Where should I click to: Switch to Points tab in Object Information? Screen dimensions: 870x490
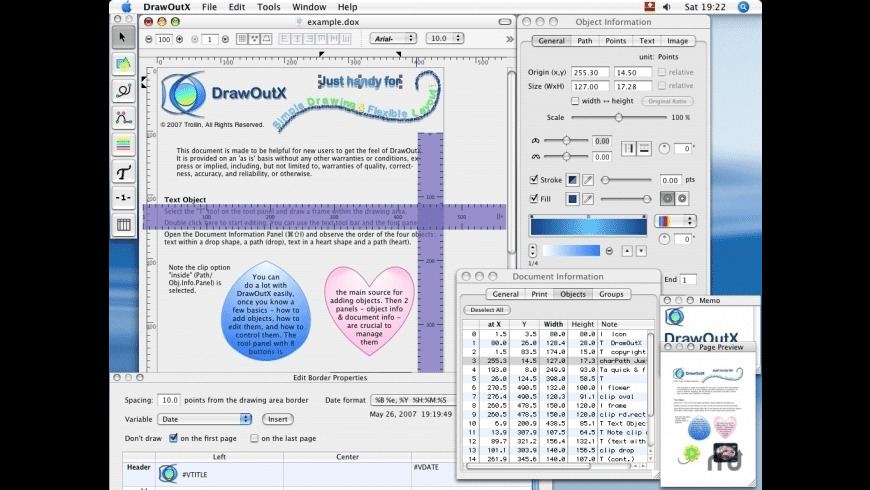click(x=615, y=41)
